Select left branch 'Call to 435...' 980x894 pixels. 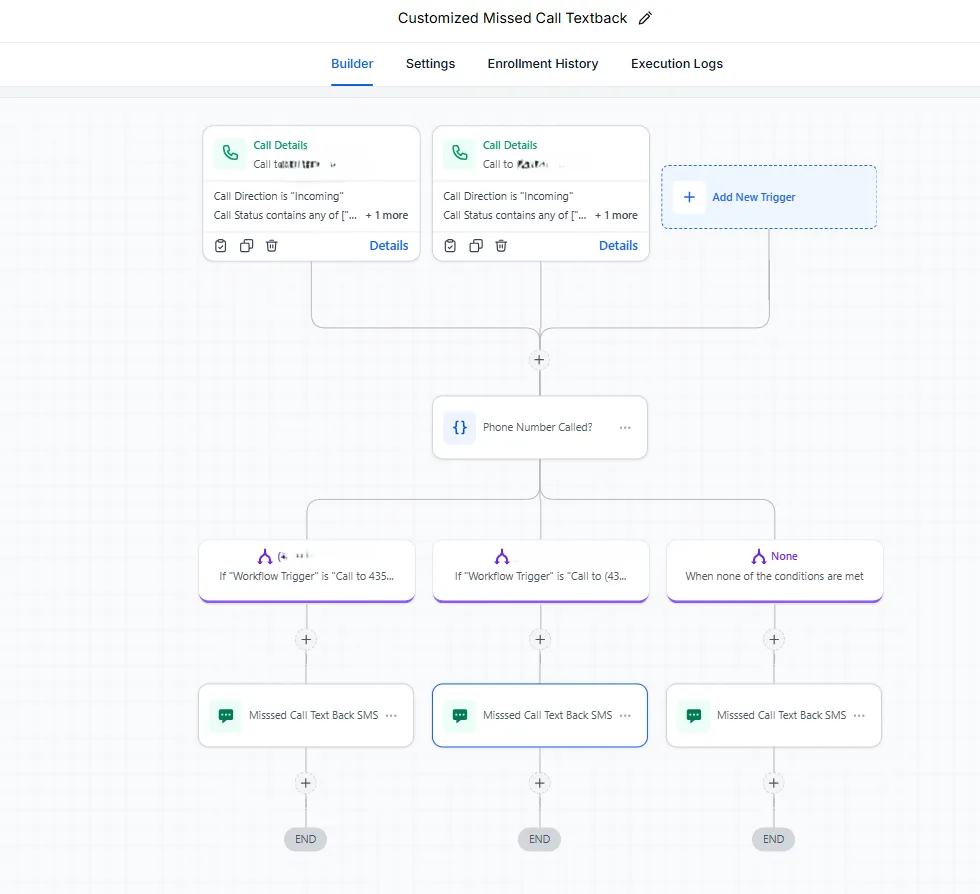(x=307, y=571)
